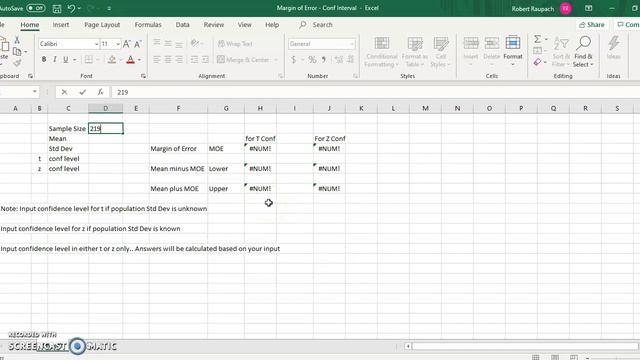Click the Insert cells button
640x360 pixels.
pyautogui.click(x=471, y=51)
